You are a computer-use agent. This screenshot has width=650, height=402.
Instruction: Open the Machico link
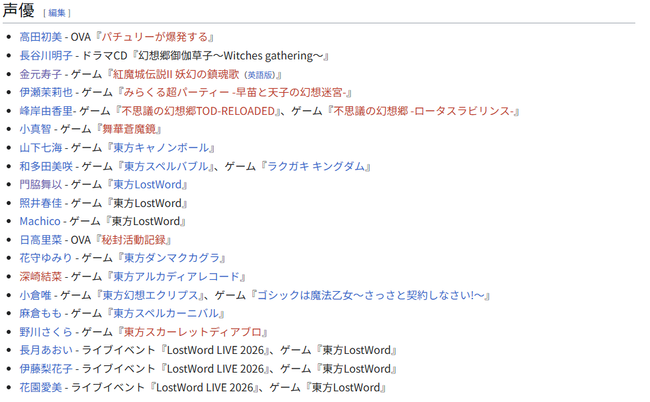40,221
